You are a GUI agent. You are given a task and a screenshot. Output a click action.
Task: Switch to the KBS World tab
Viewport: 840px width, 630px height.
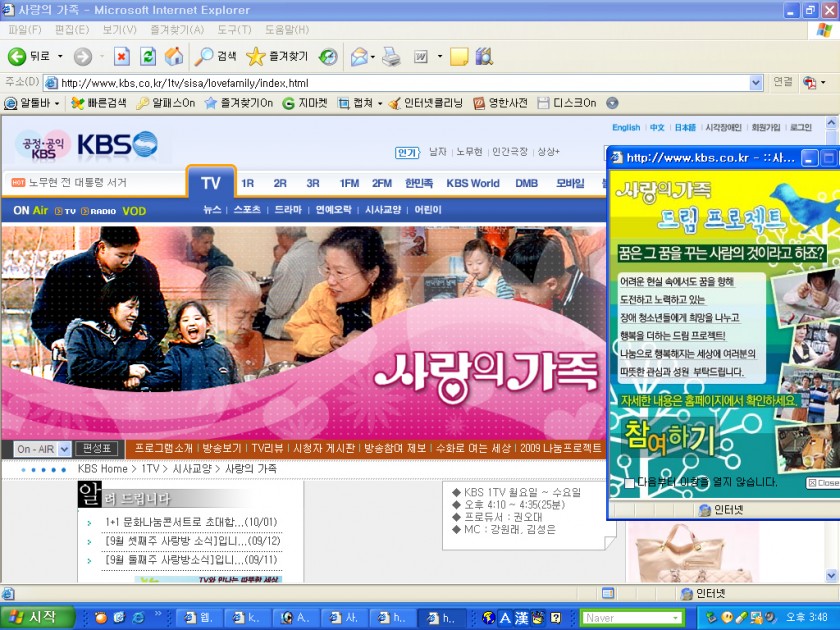coord(472,183)
